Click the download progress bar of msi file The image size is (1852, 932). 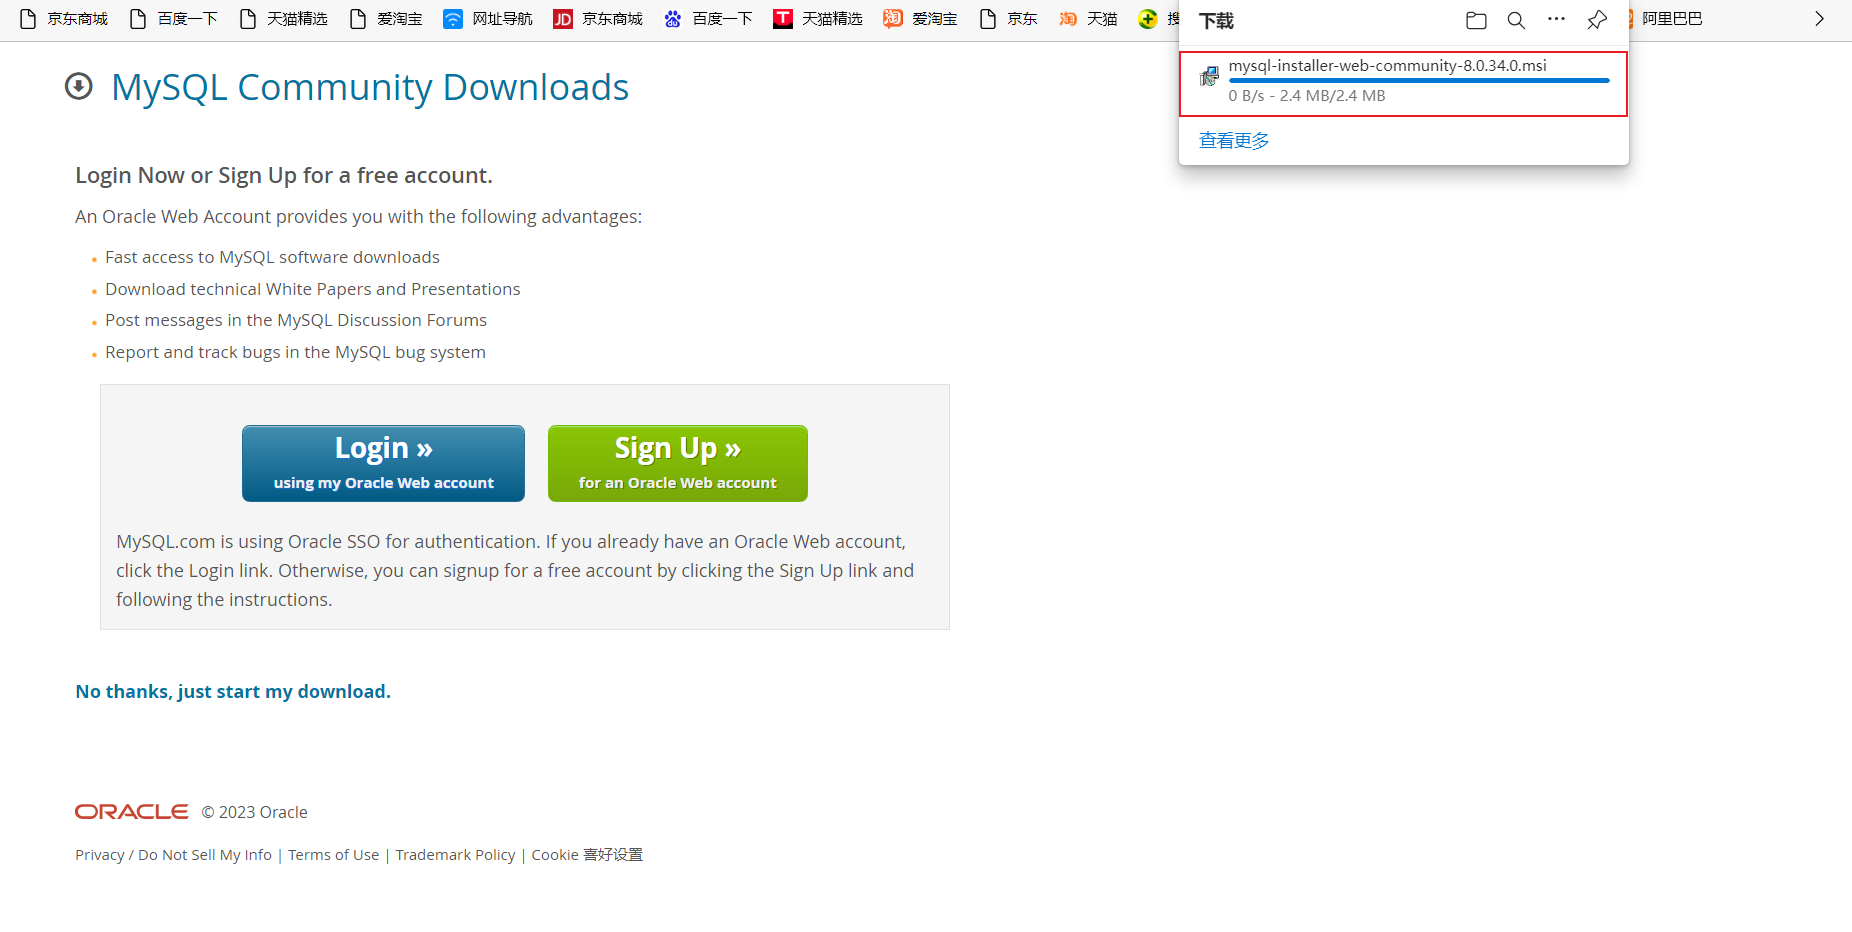(x=1419, y=80)
